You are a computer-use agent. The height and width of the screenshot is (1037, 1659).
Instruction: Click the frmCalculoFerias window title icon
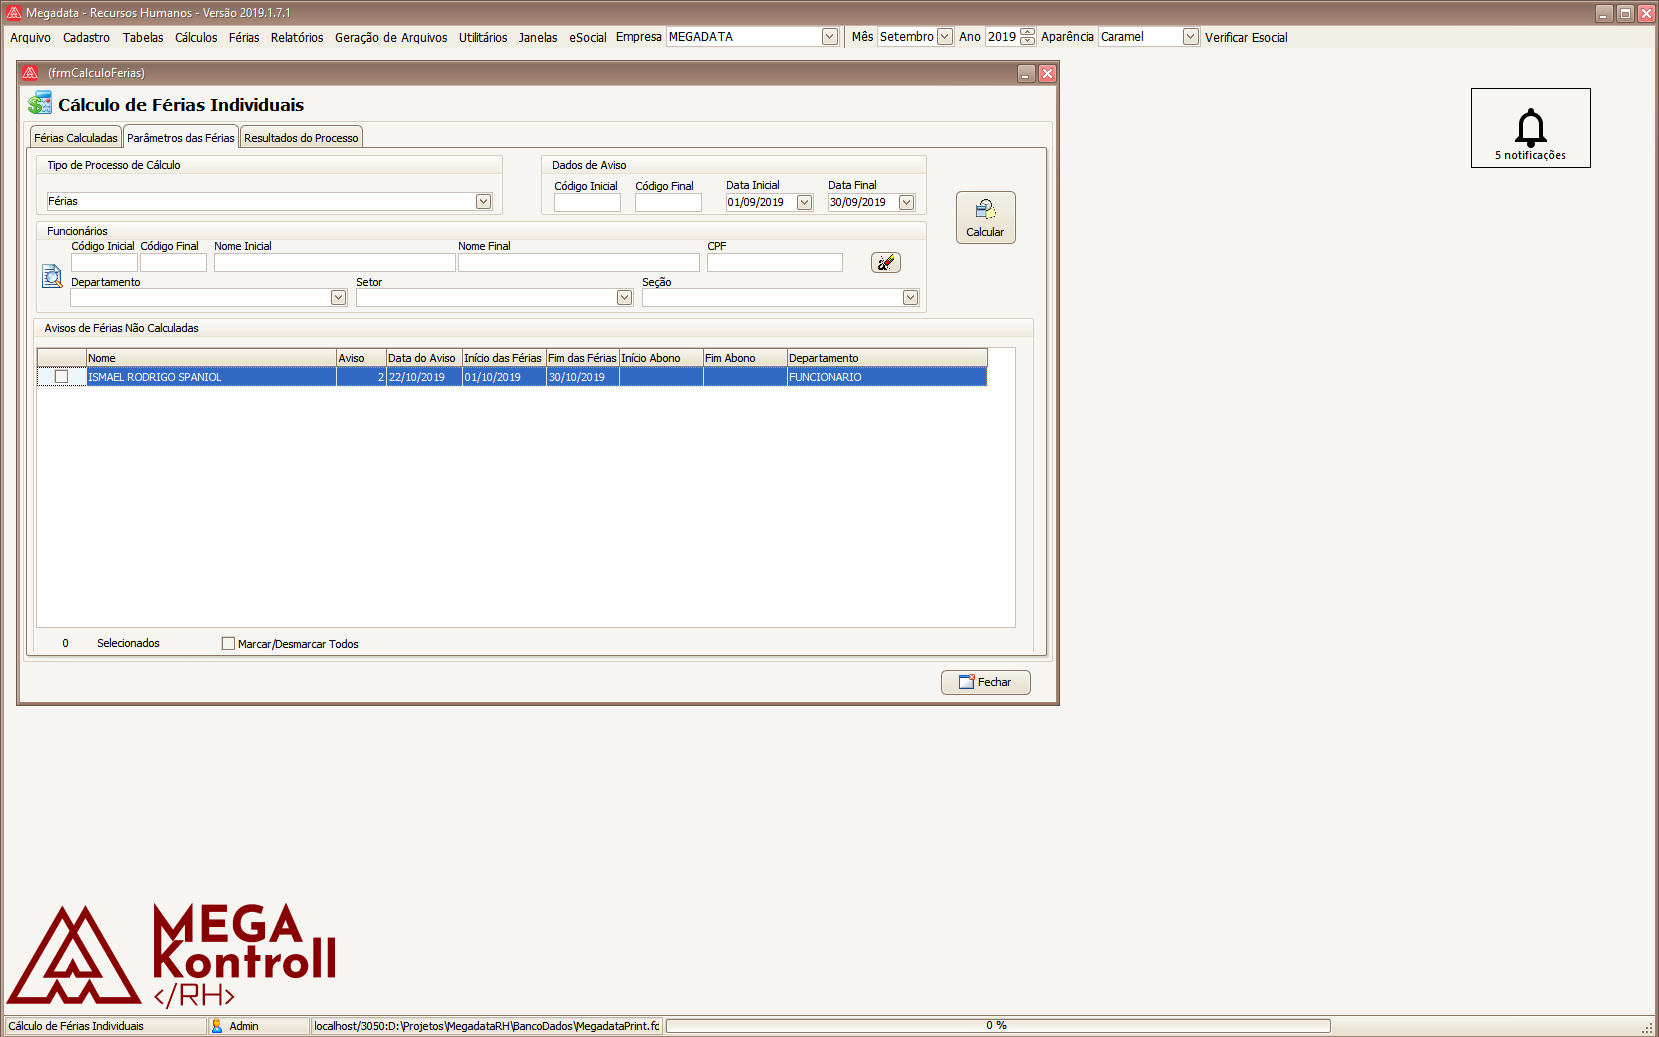[x=30, y=73]
